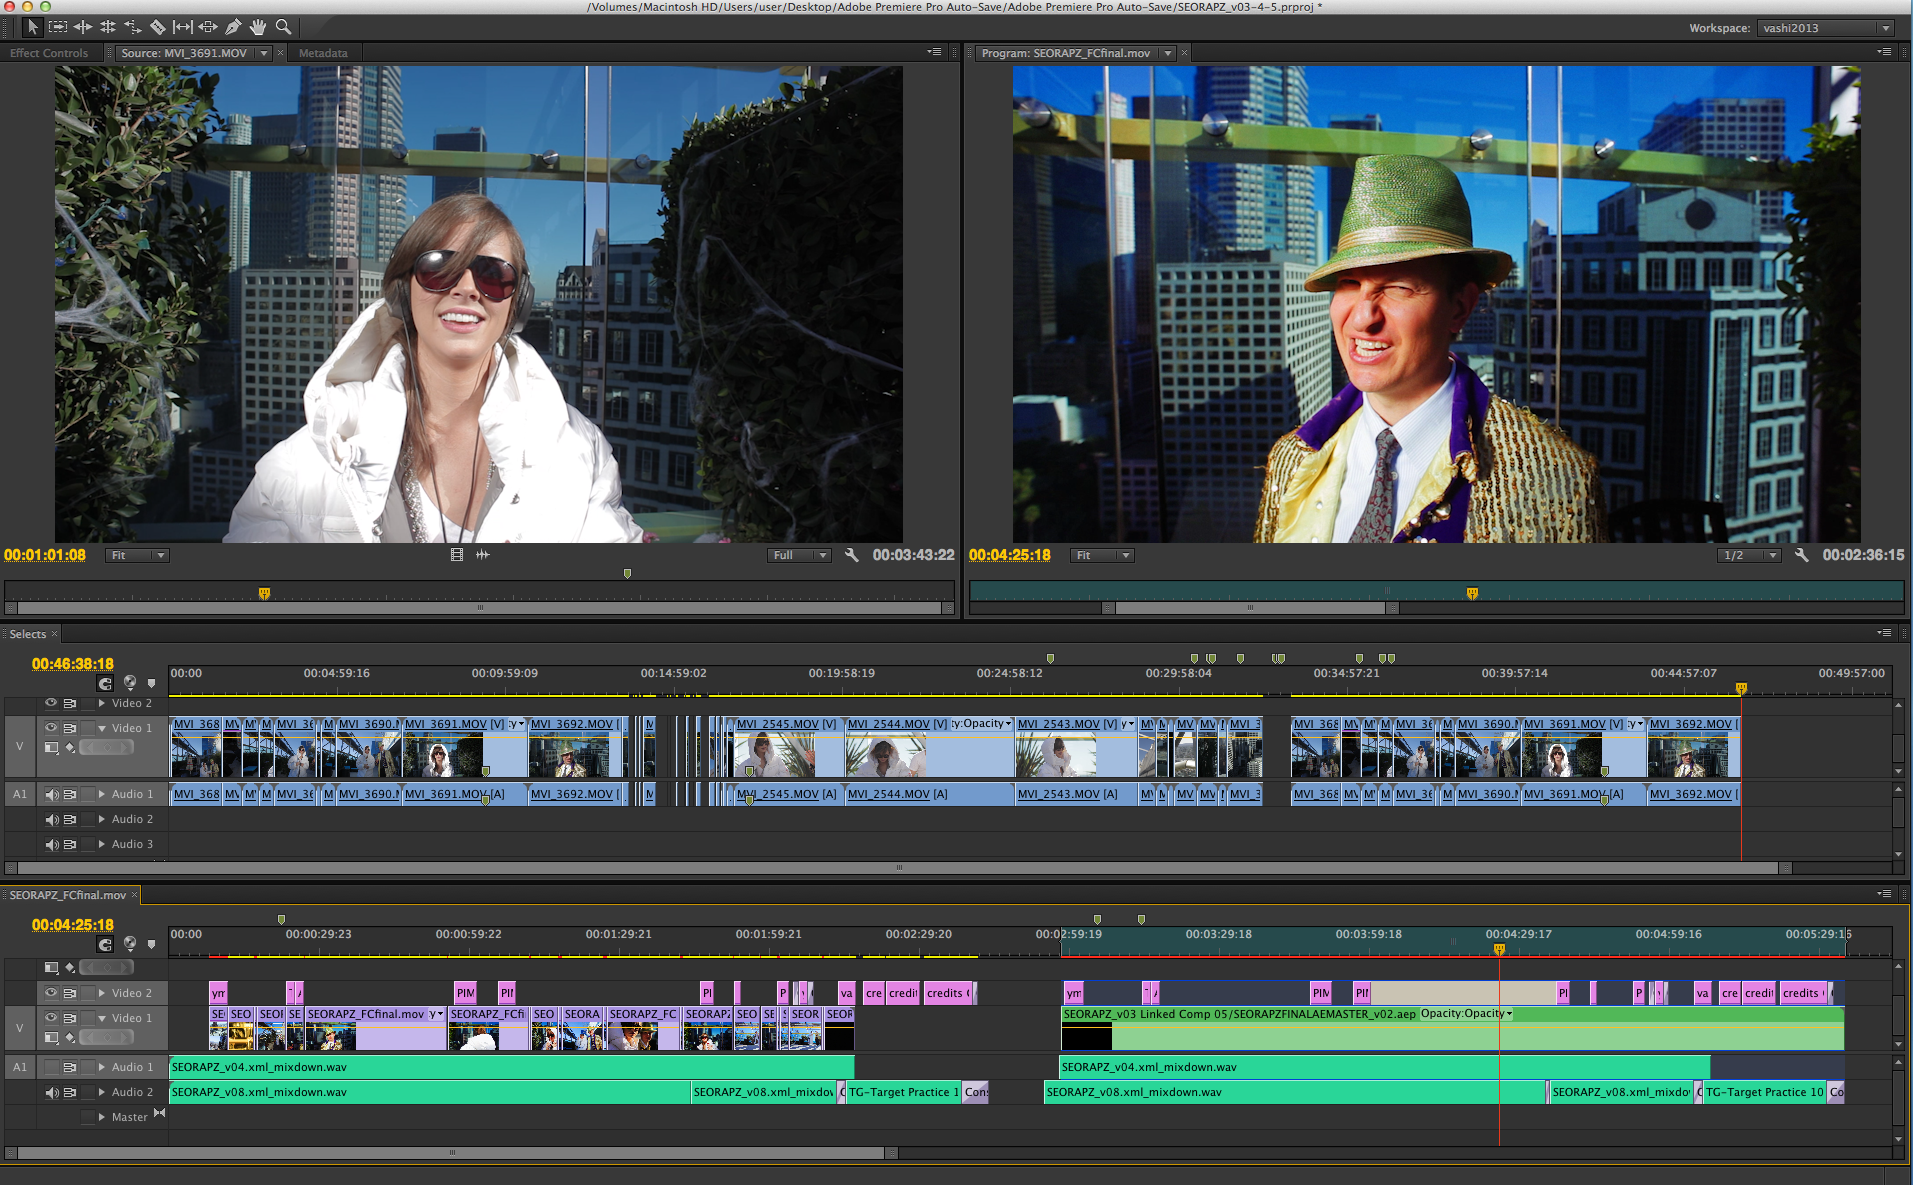
Task: Mute the Audio 1 track speaker icon
Action: coord(53,794)
